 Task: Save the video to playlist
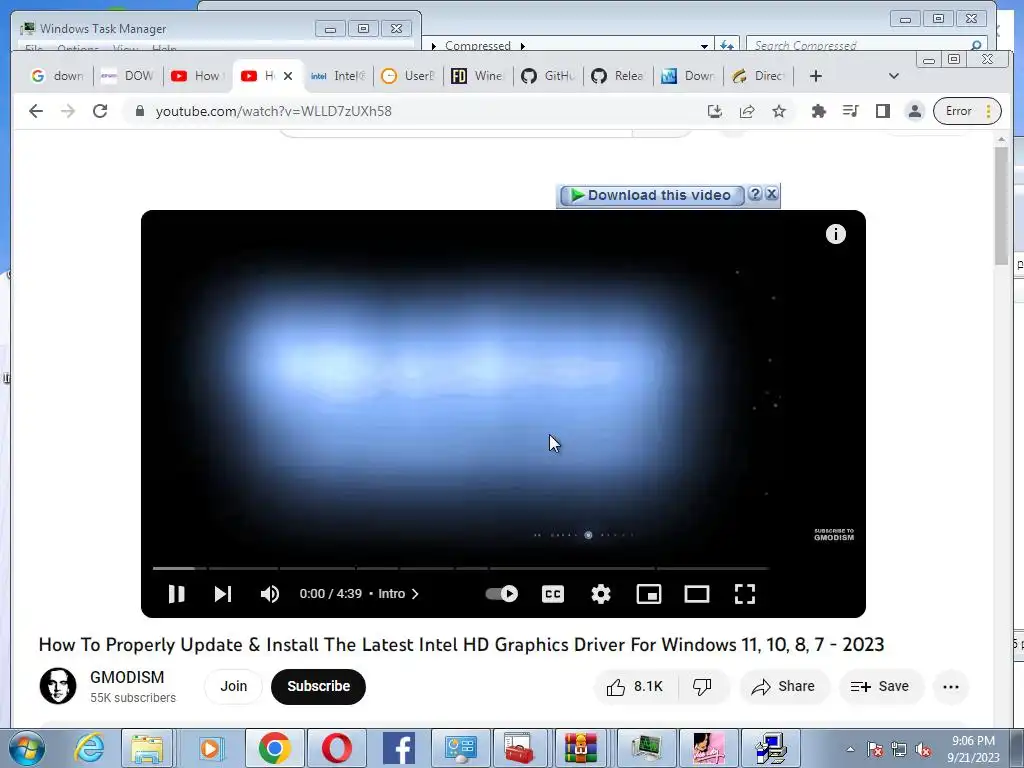(880, 686)
